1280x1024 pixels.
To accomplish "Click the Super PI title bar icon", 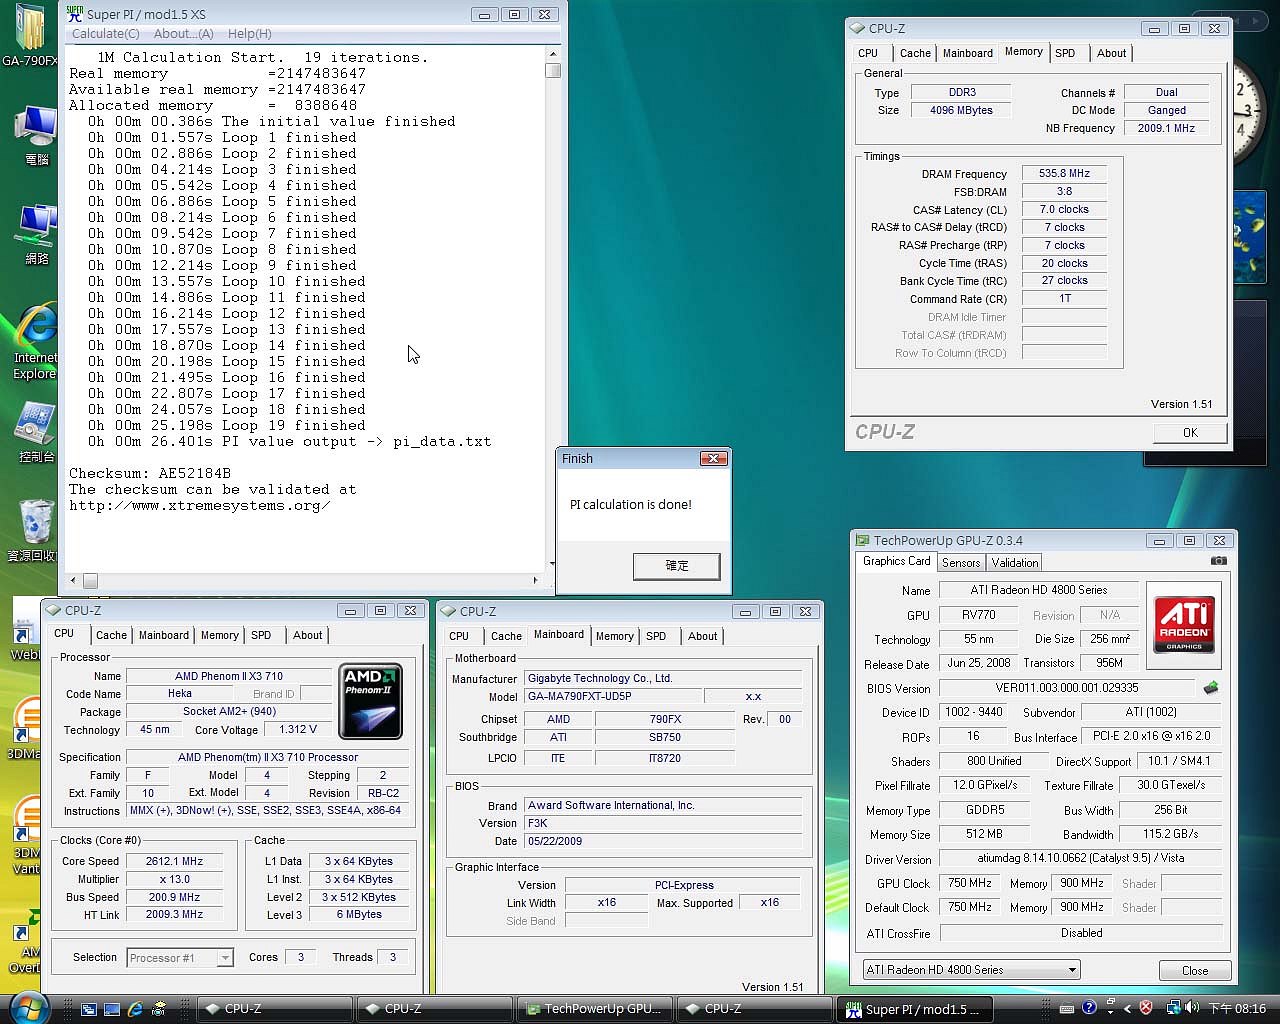I will tap(74, 14).
